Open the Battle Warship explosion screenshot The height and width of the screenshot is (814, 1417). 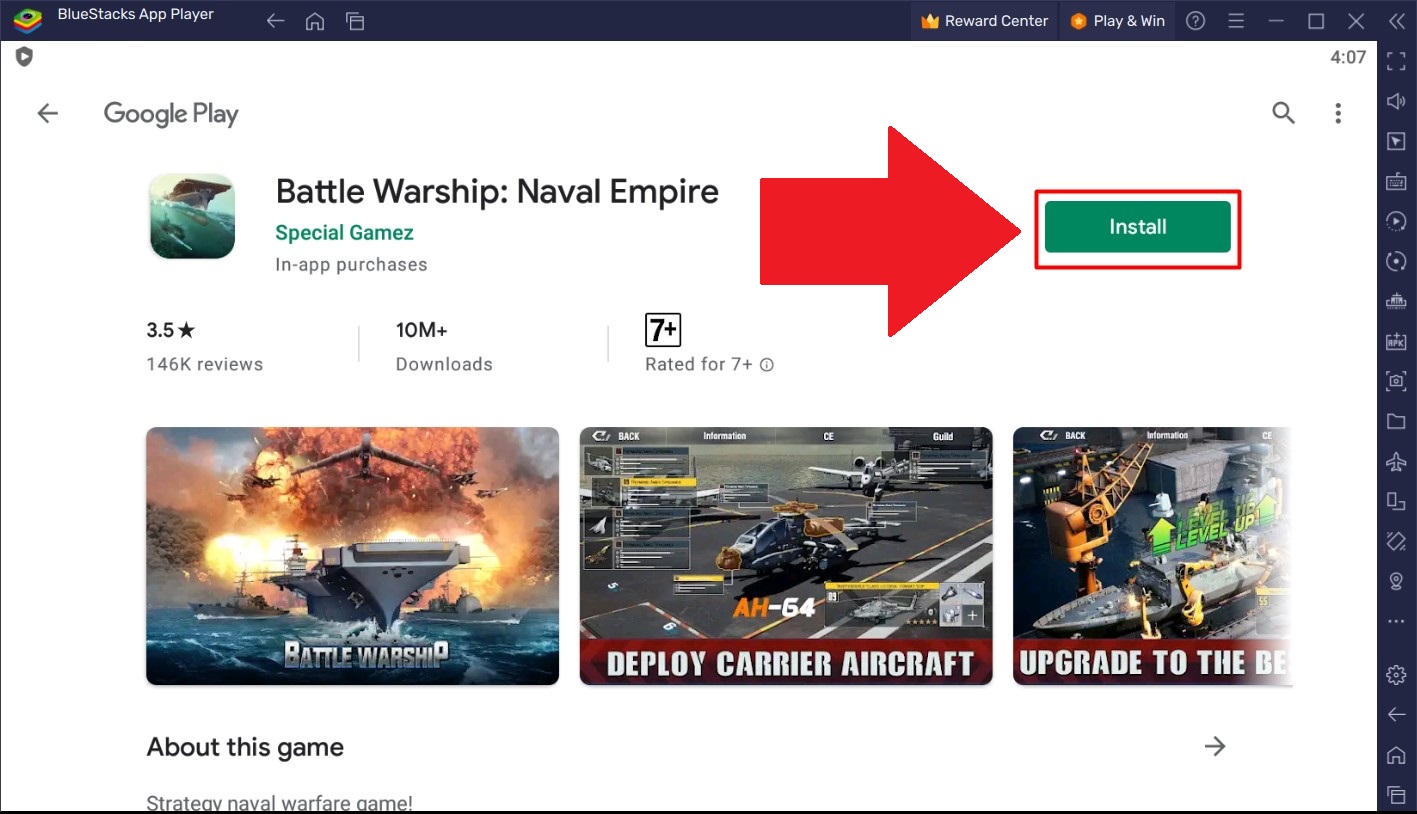[x=352, y=556]
